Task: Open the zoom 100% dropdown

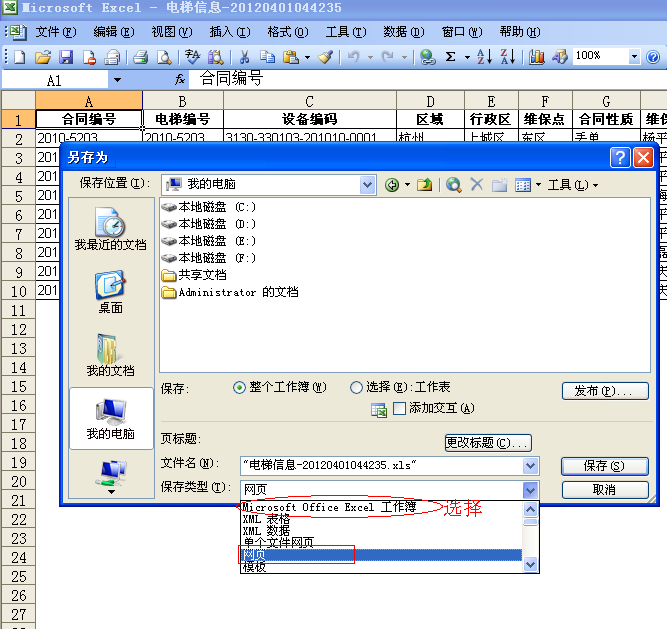Action: coord(634,56)
